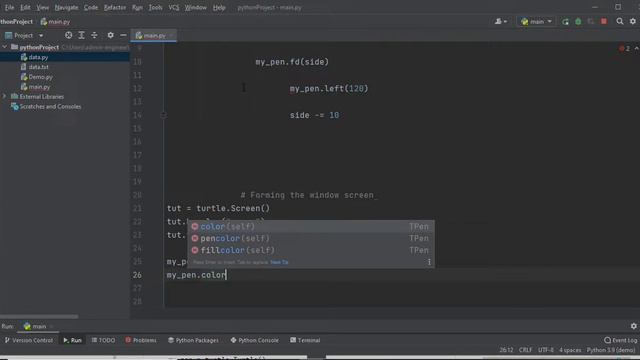This screenshot has height=360, width=640.
Task: Click the fold marker at line 14
Action: pos(163,116)
